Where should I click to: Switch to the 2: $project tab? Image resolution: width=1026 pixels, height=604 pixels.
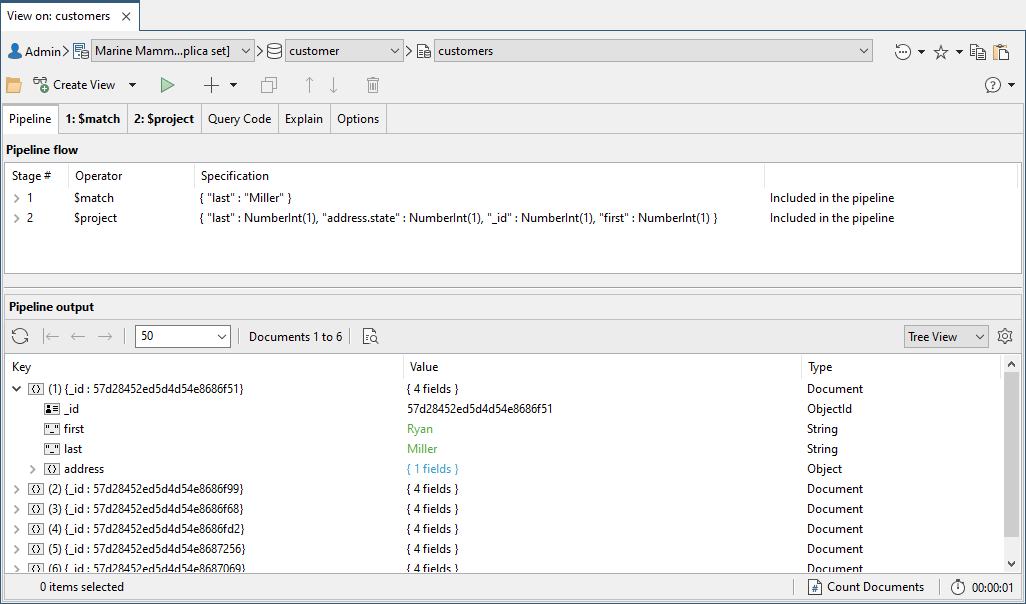click(x=164, y=119)
